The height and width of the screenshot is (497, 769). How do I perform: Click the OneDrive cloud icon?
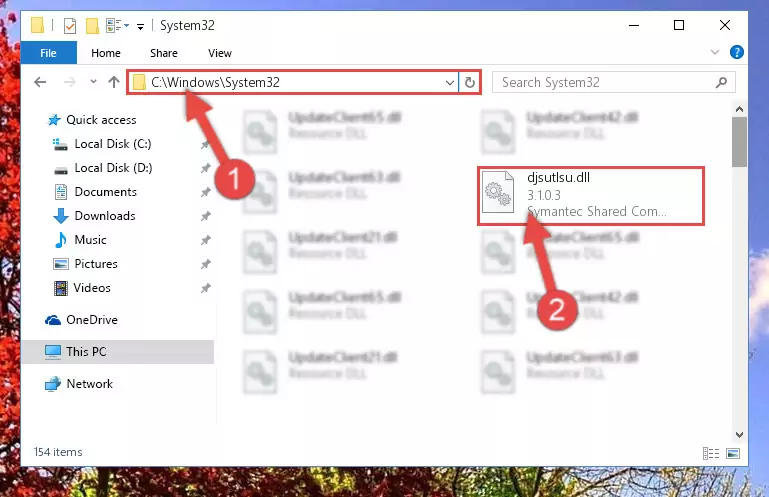click(x=53, y=320)
